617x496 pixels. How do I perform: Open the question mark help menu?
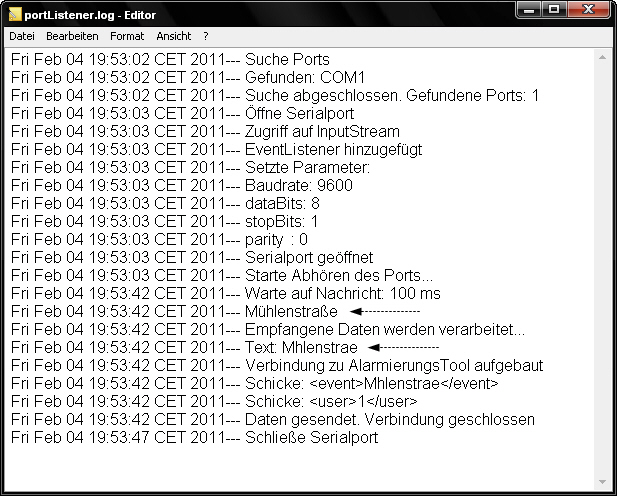pos(206,36)
